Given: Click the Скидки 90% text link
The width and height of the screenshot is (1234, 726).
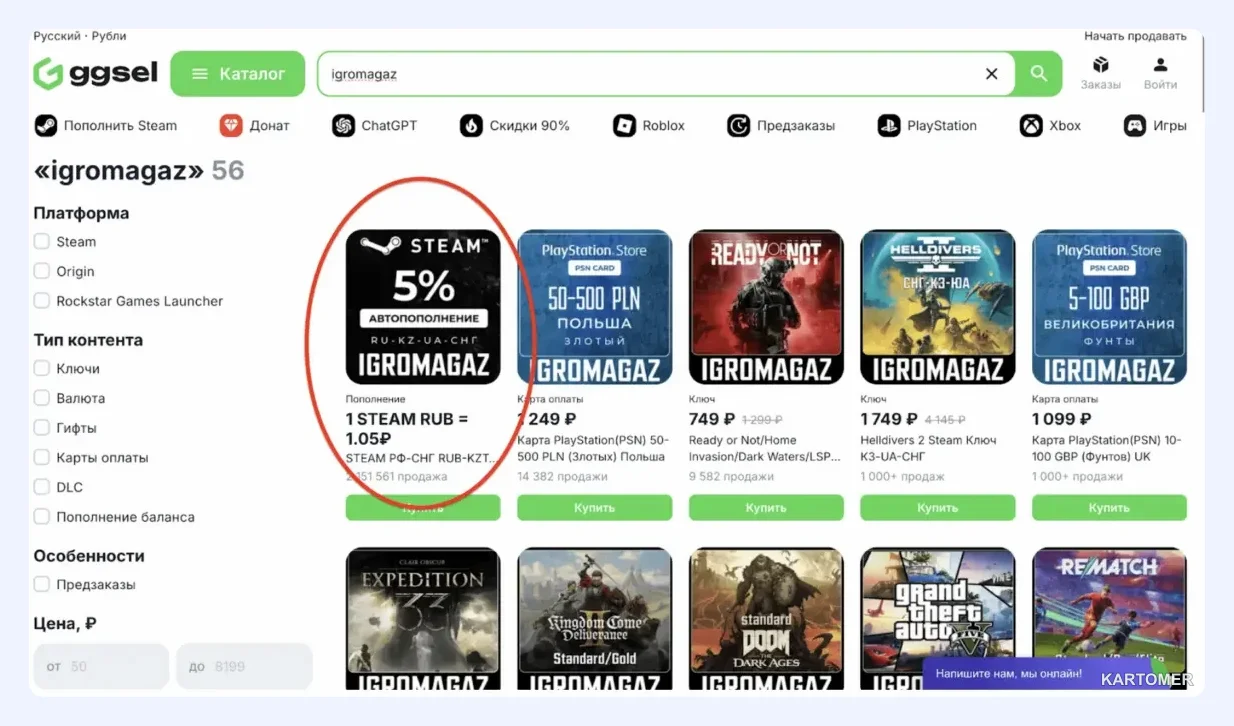Looking at the screenshot, I should coord(529,126).
